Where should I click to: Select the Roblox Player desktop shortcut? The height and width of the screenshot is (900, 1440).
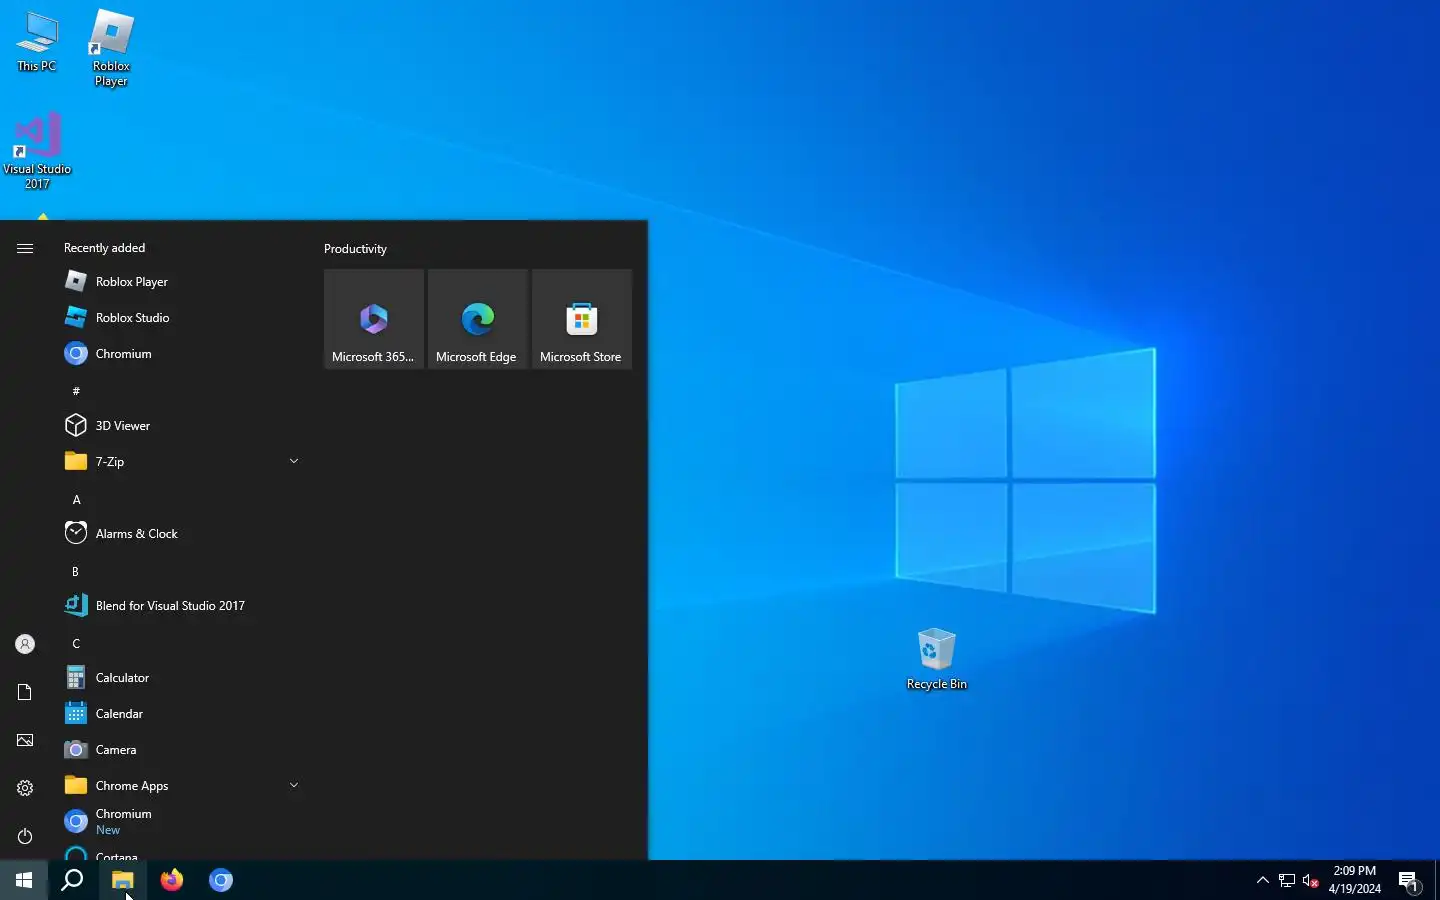[x=111, y=48]
